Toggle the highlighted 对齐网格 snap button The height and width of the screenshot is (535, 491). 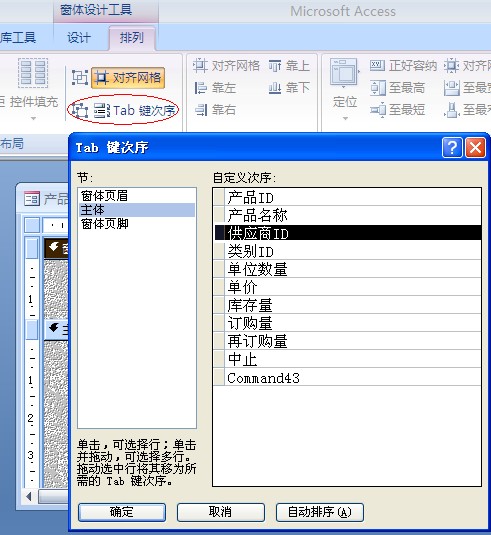[x=128, y=78]
